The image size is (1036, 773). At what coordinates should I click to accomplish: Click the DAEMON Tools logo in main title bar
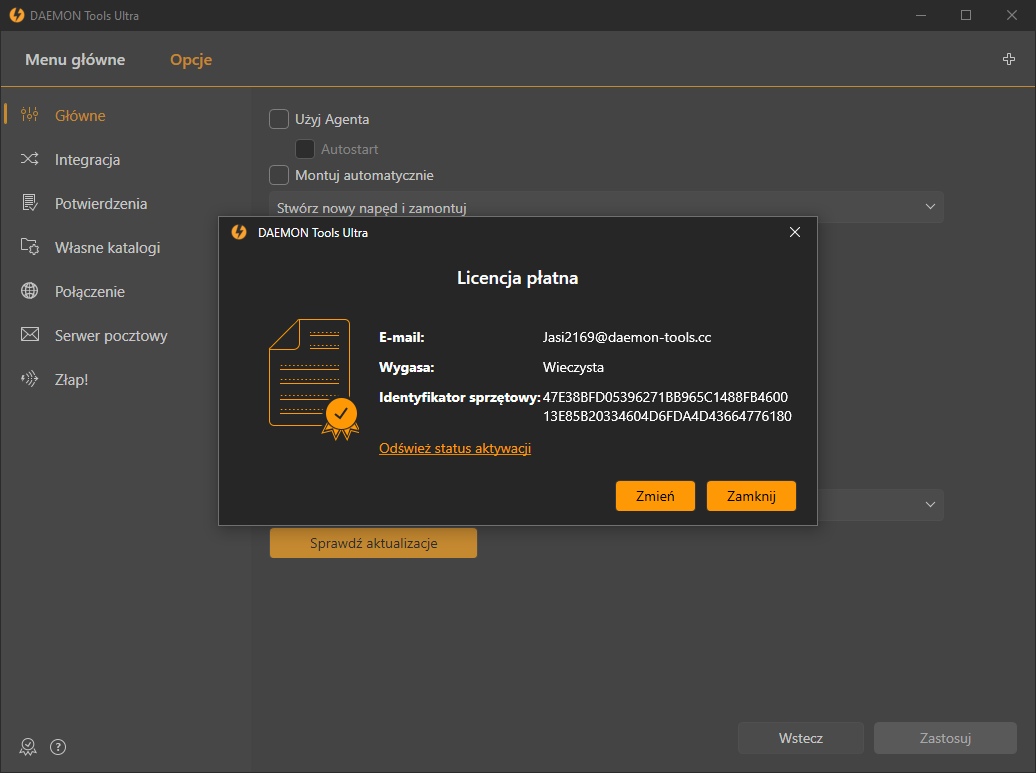coord(17,15)
